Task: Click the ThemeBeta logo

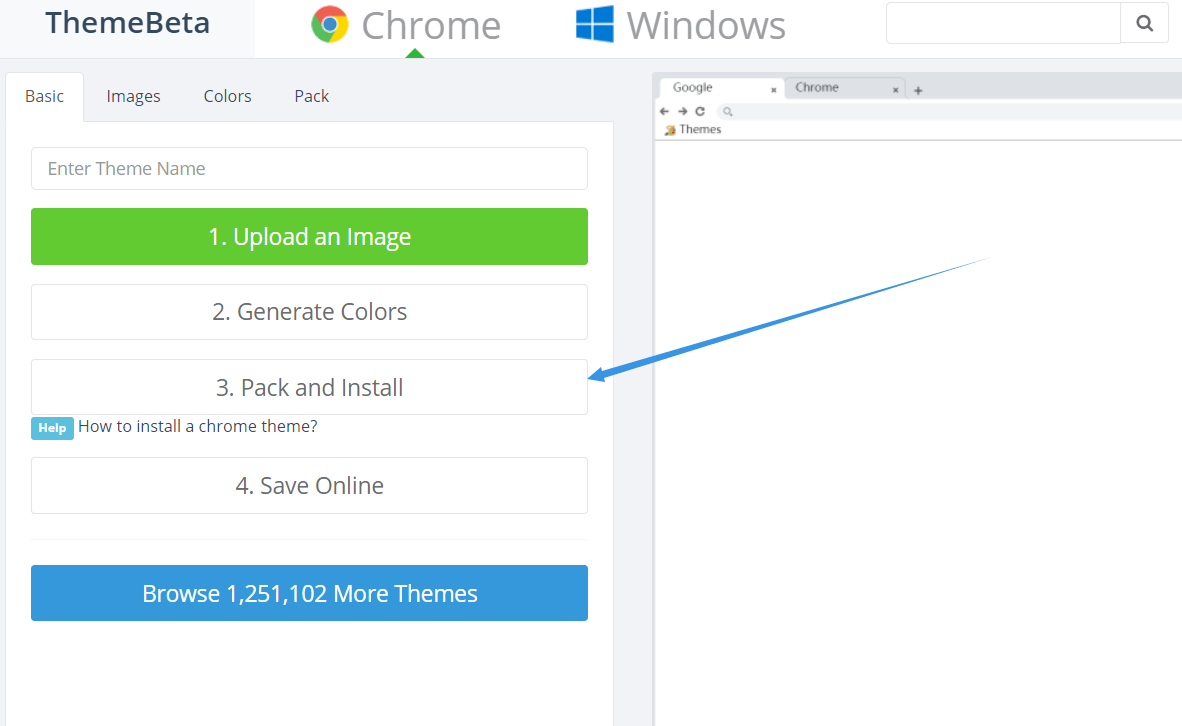Action: click(127, 23)
